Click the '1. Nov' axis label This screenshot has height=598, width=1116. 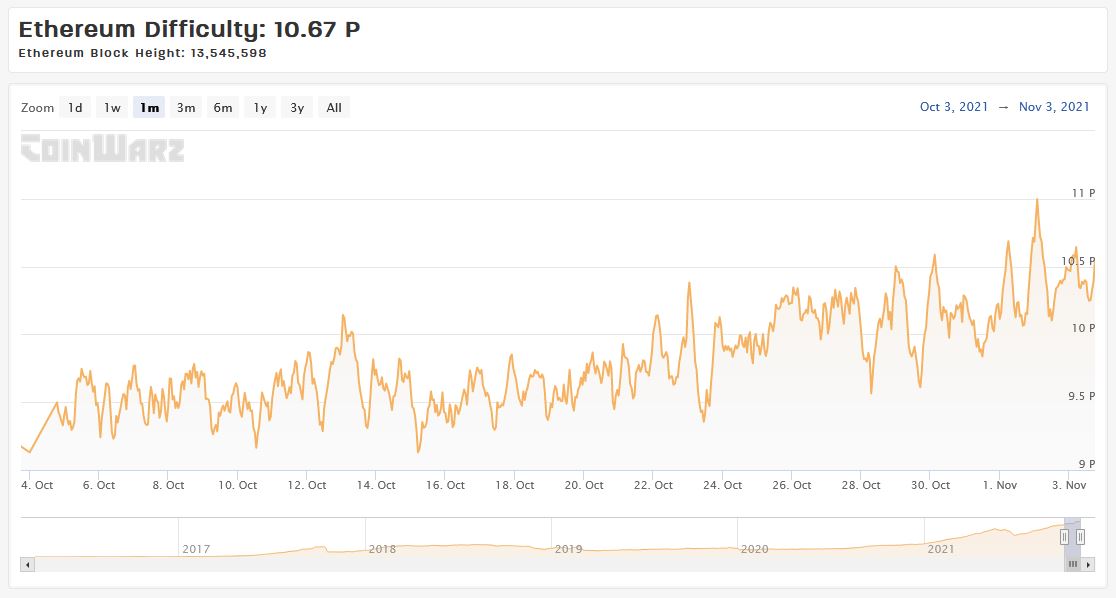tap(1000, 485)
